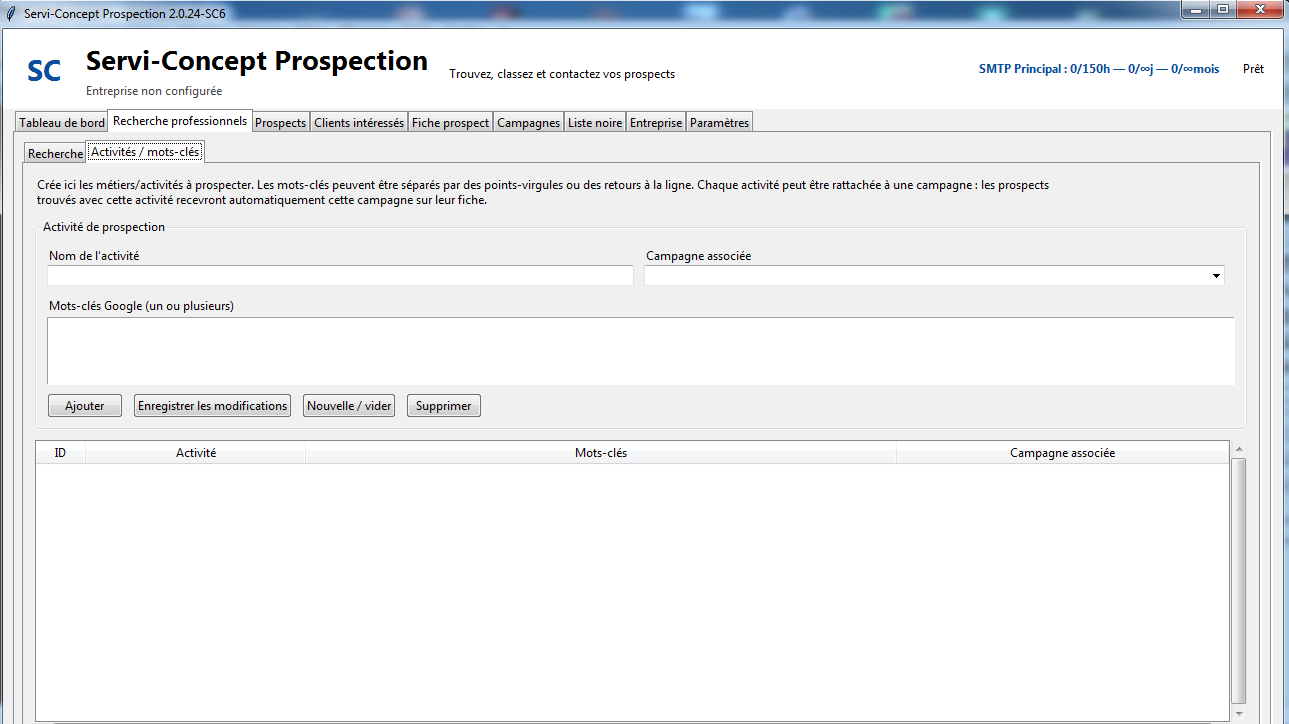Click the Ajouter button

[85, 406]
